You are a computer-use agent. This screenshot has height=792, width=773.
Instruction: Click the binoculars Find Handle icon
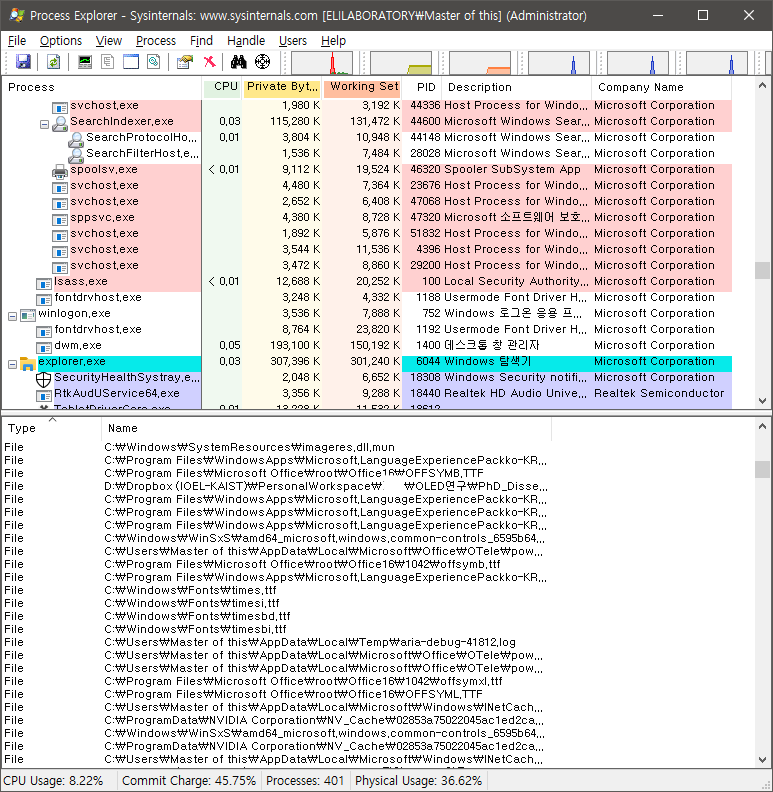(238, 62)
